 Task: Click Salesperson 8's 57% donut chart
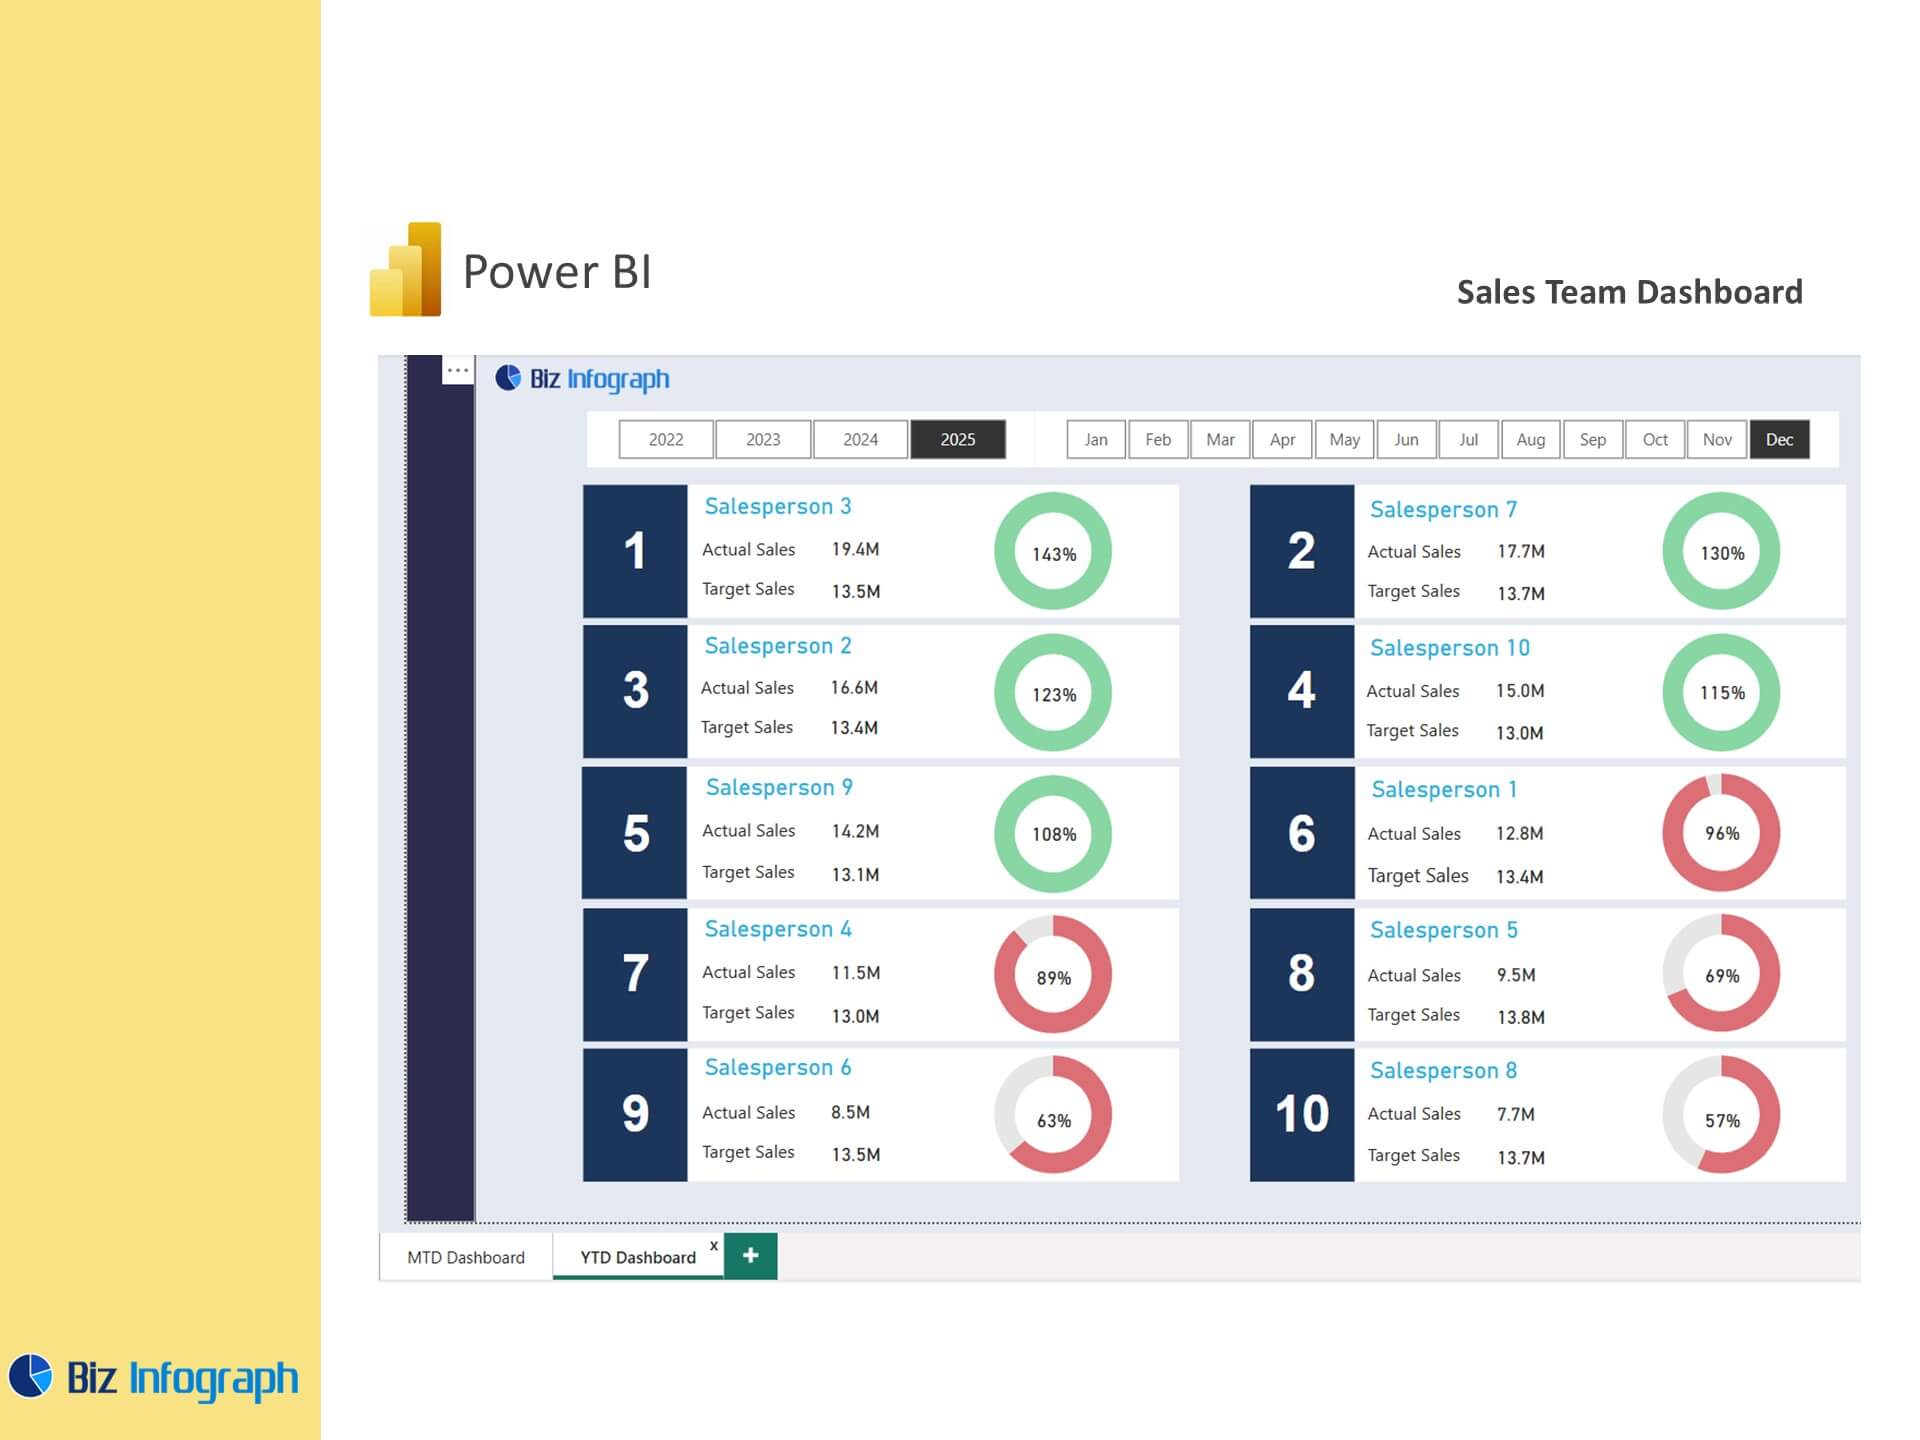[1721, 1116]
